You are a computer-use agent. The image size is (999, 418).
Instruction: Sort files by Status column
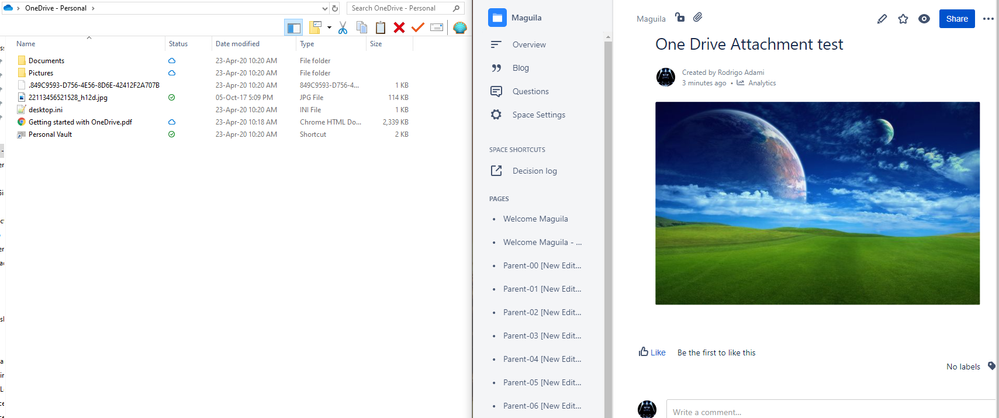(x=178, y=44)
